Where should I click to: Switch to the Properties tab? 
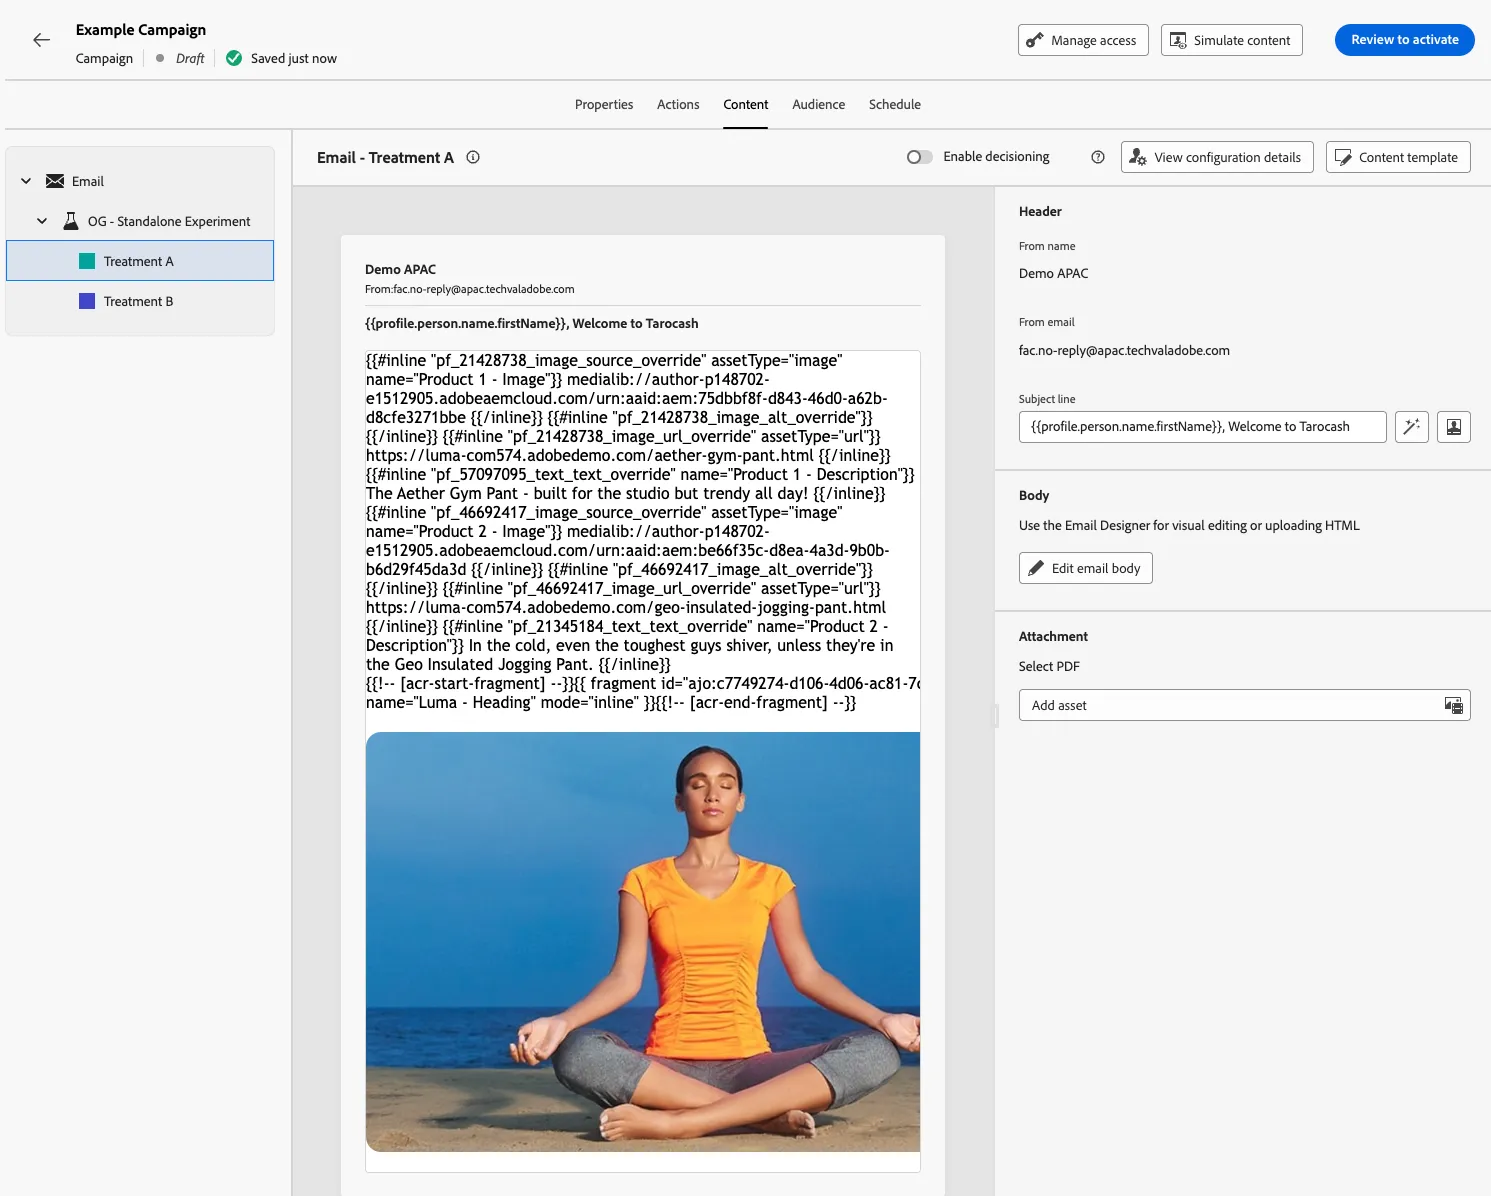point(604,104)
